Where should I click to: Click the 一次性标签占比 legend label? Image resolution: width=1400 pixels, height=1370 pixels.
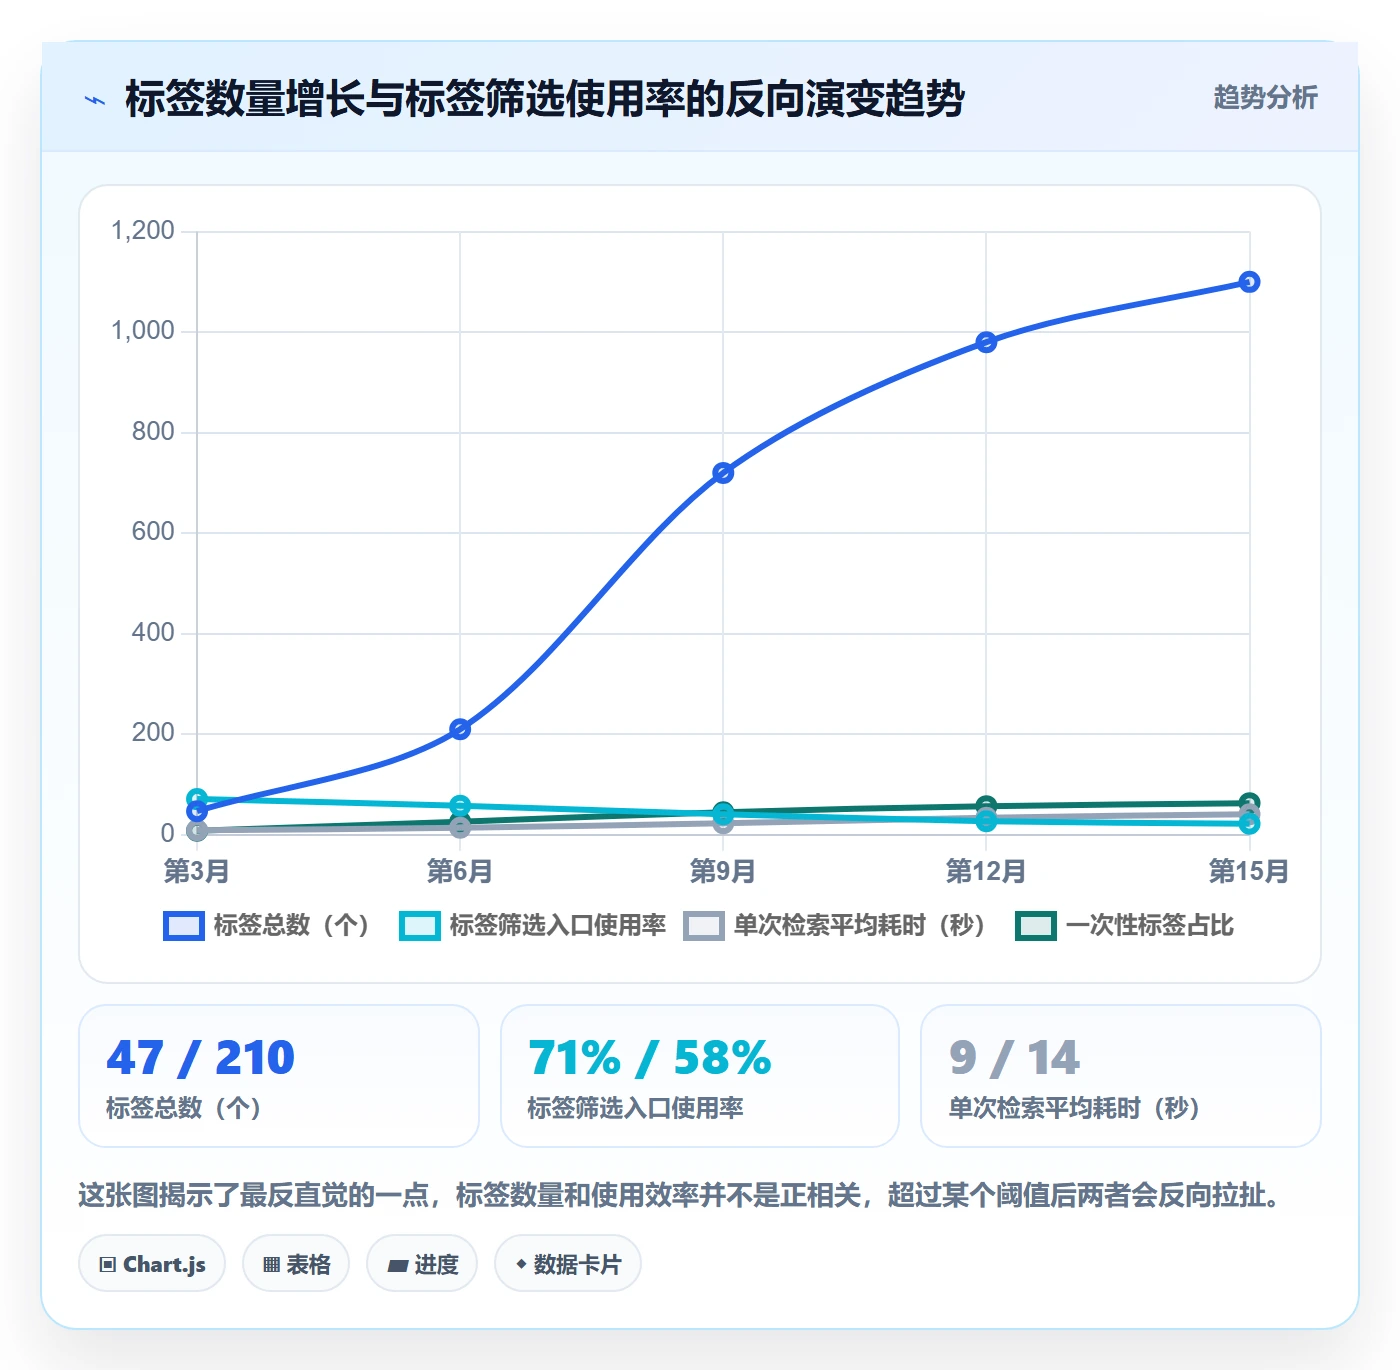[x=1149, y=926]
